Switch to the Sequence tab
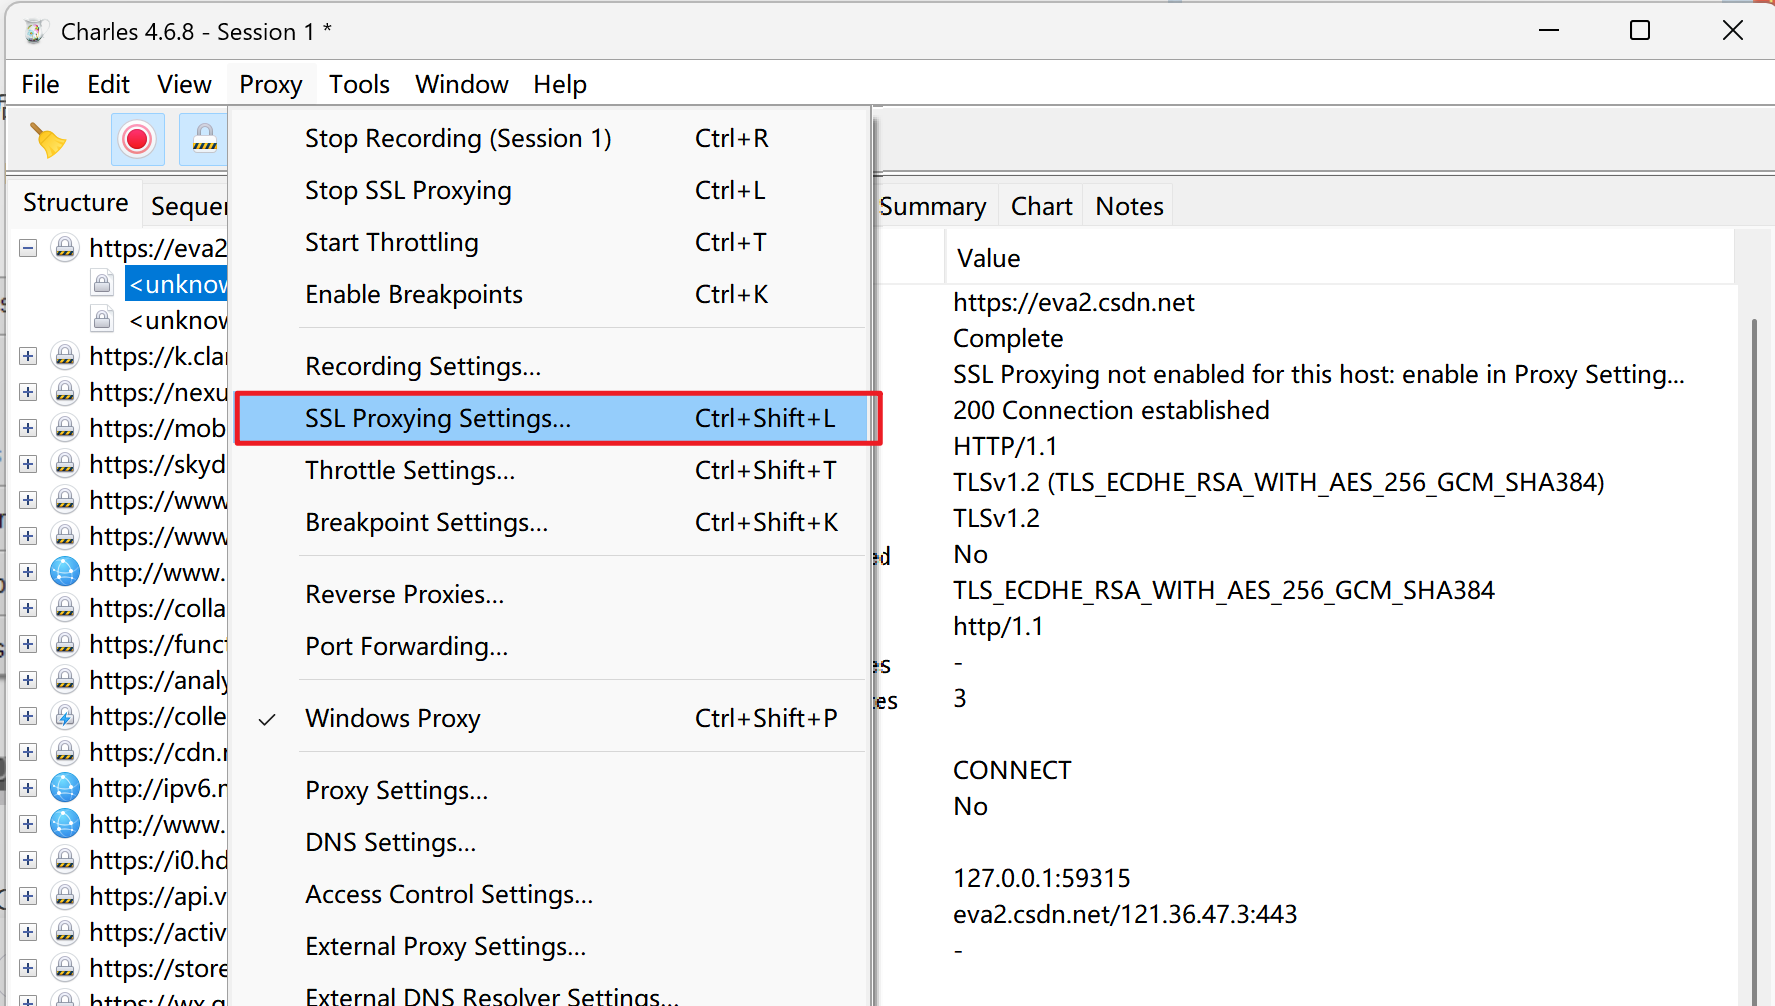1775x1006 pixels. [186, 206]
